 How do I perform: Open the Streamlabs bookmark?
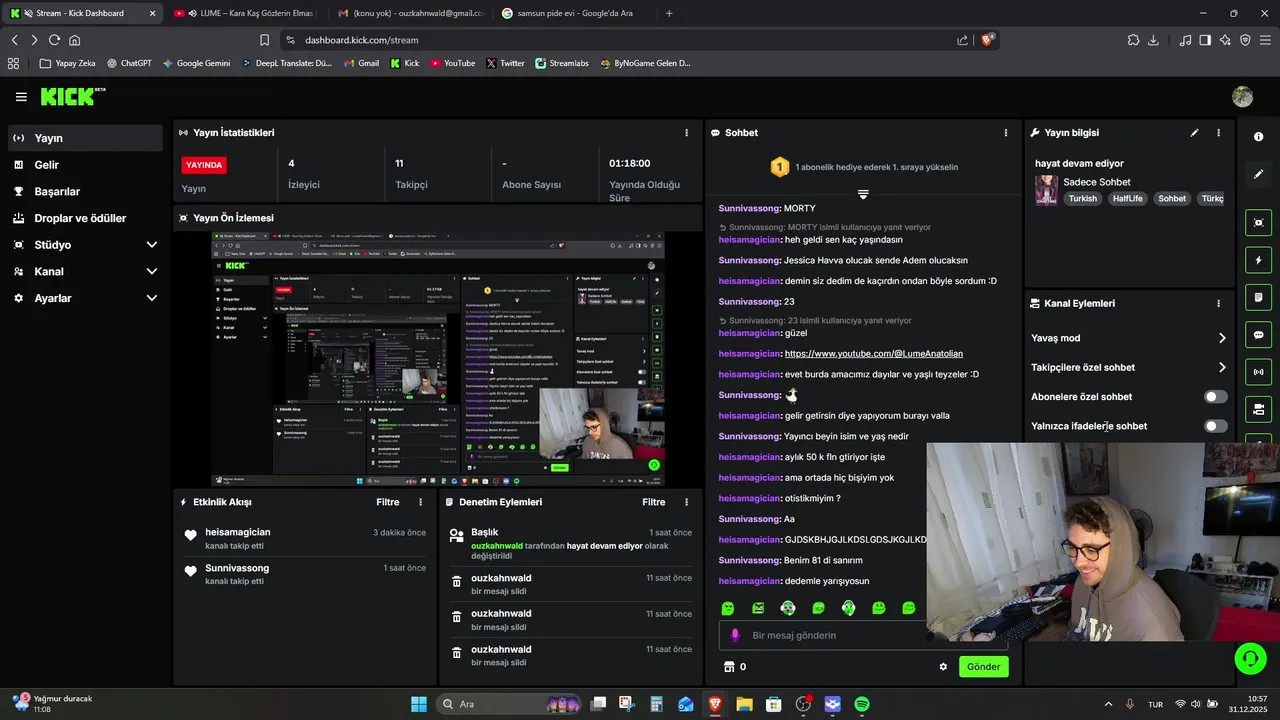tap(560, 63)
